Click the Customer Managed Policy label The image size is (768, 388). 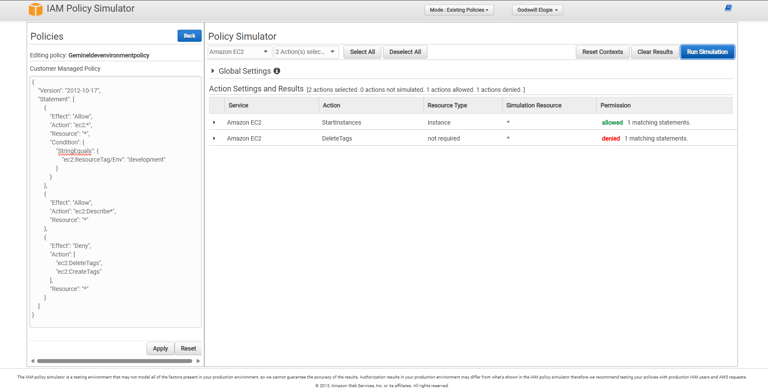(x=65, y=69)
